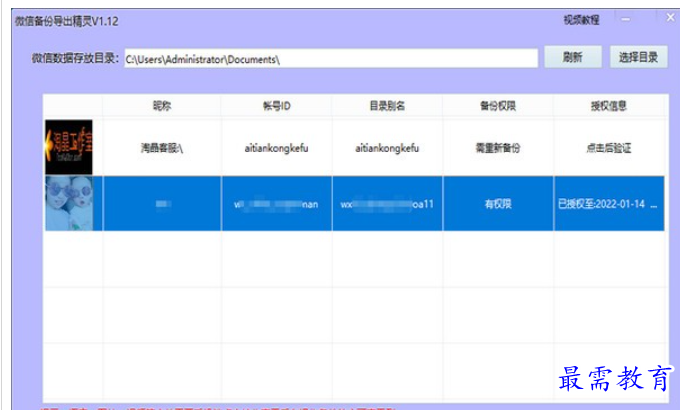
Task: Click the 目录别名 column header
Action: pyautogui.click(x=387, y=105)
